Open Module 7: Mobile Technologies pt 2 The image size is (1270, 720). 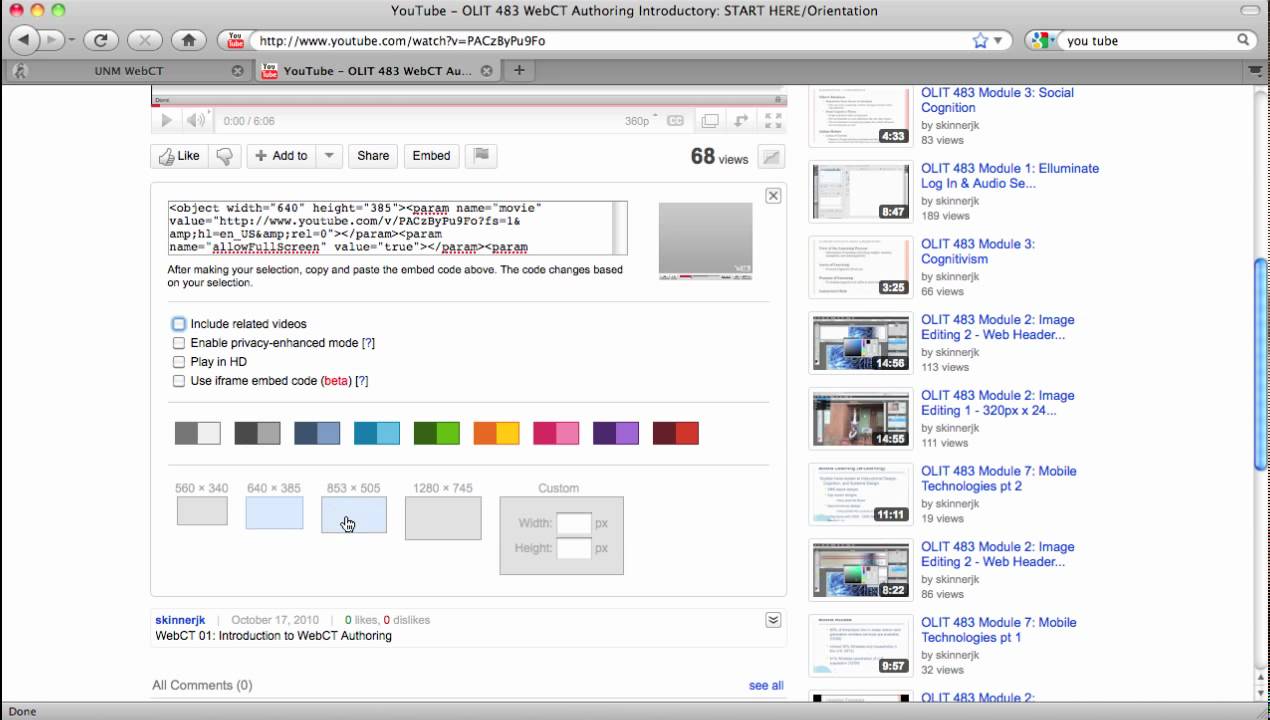(999, 478)
